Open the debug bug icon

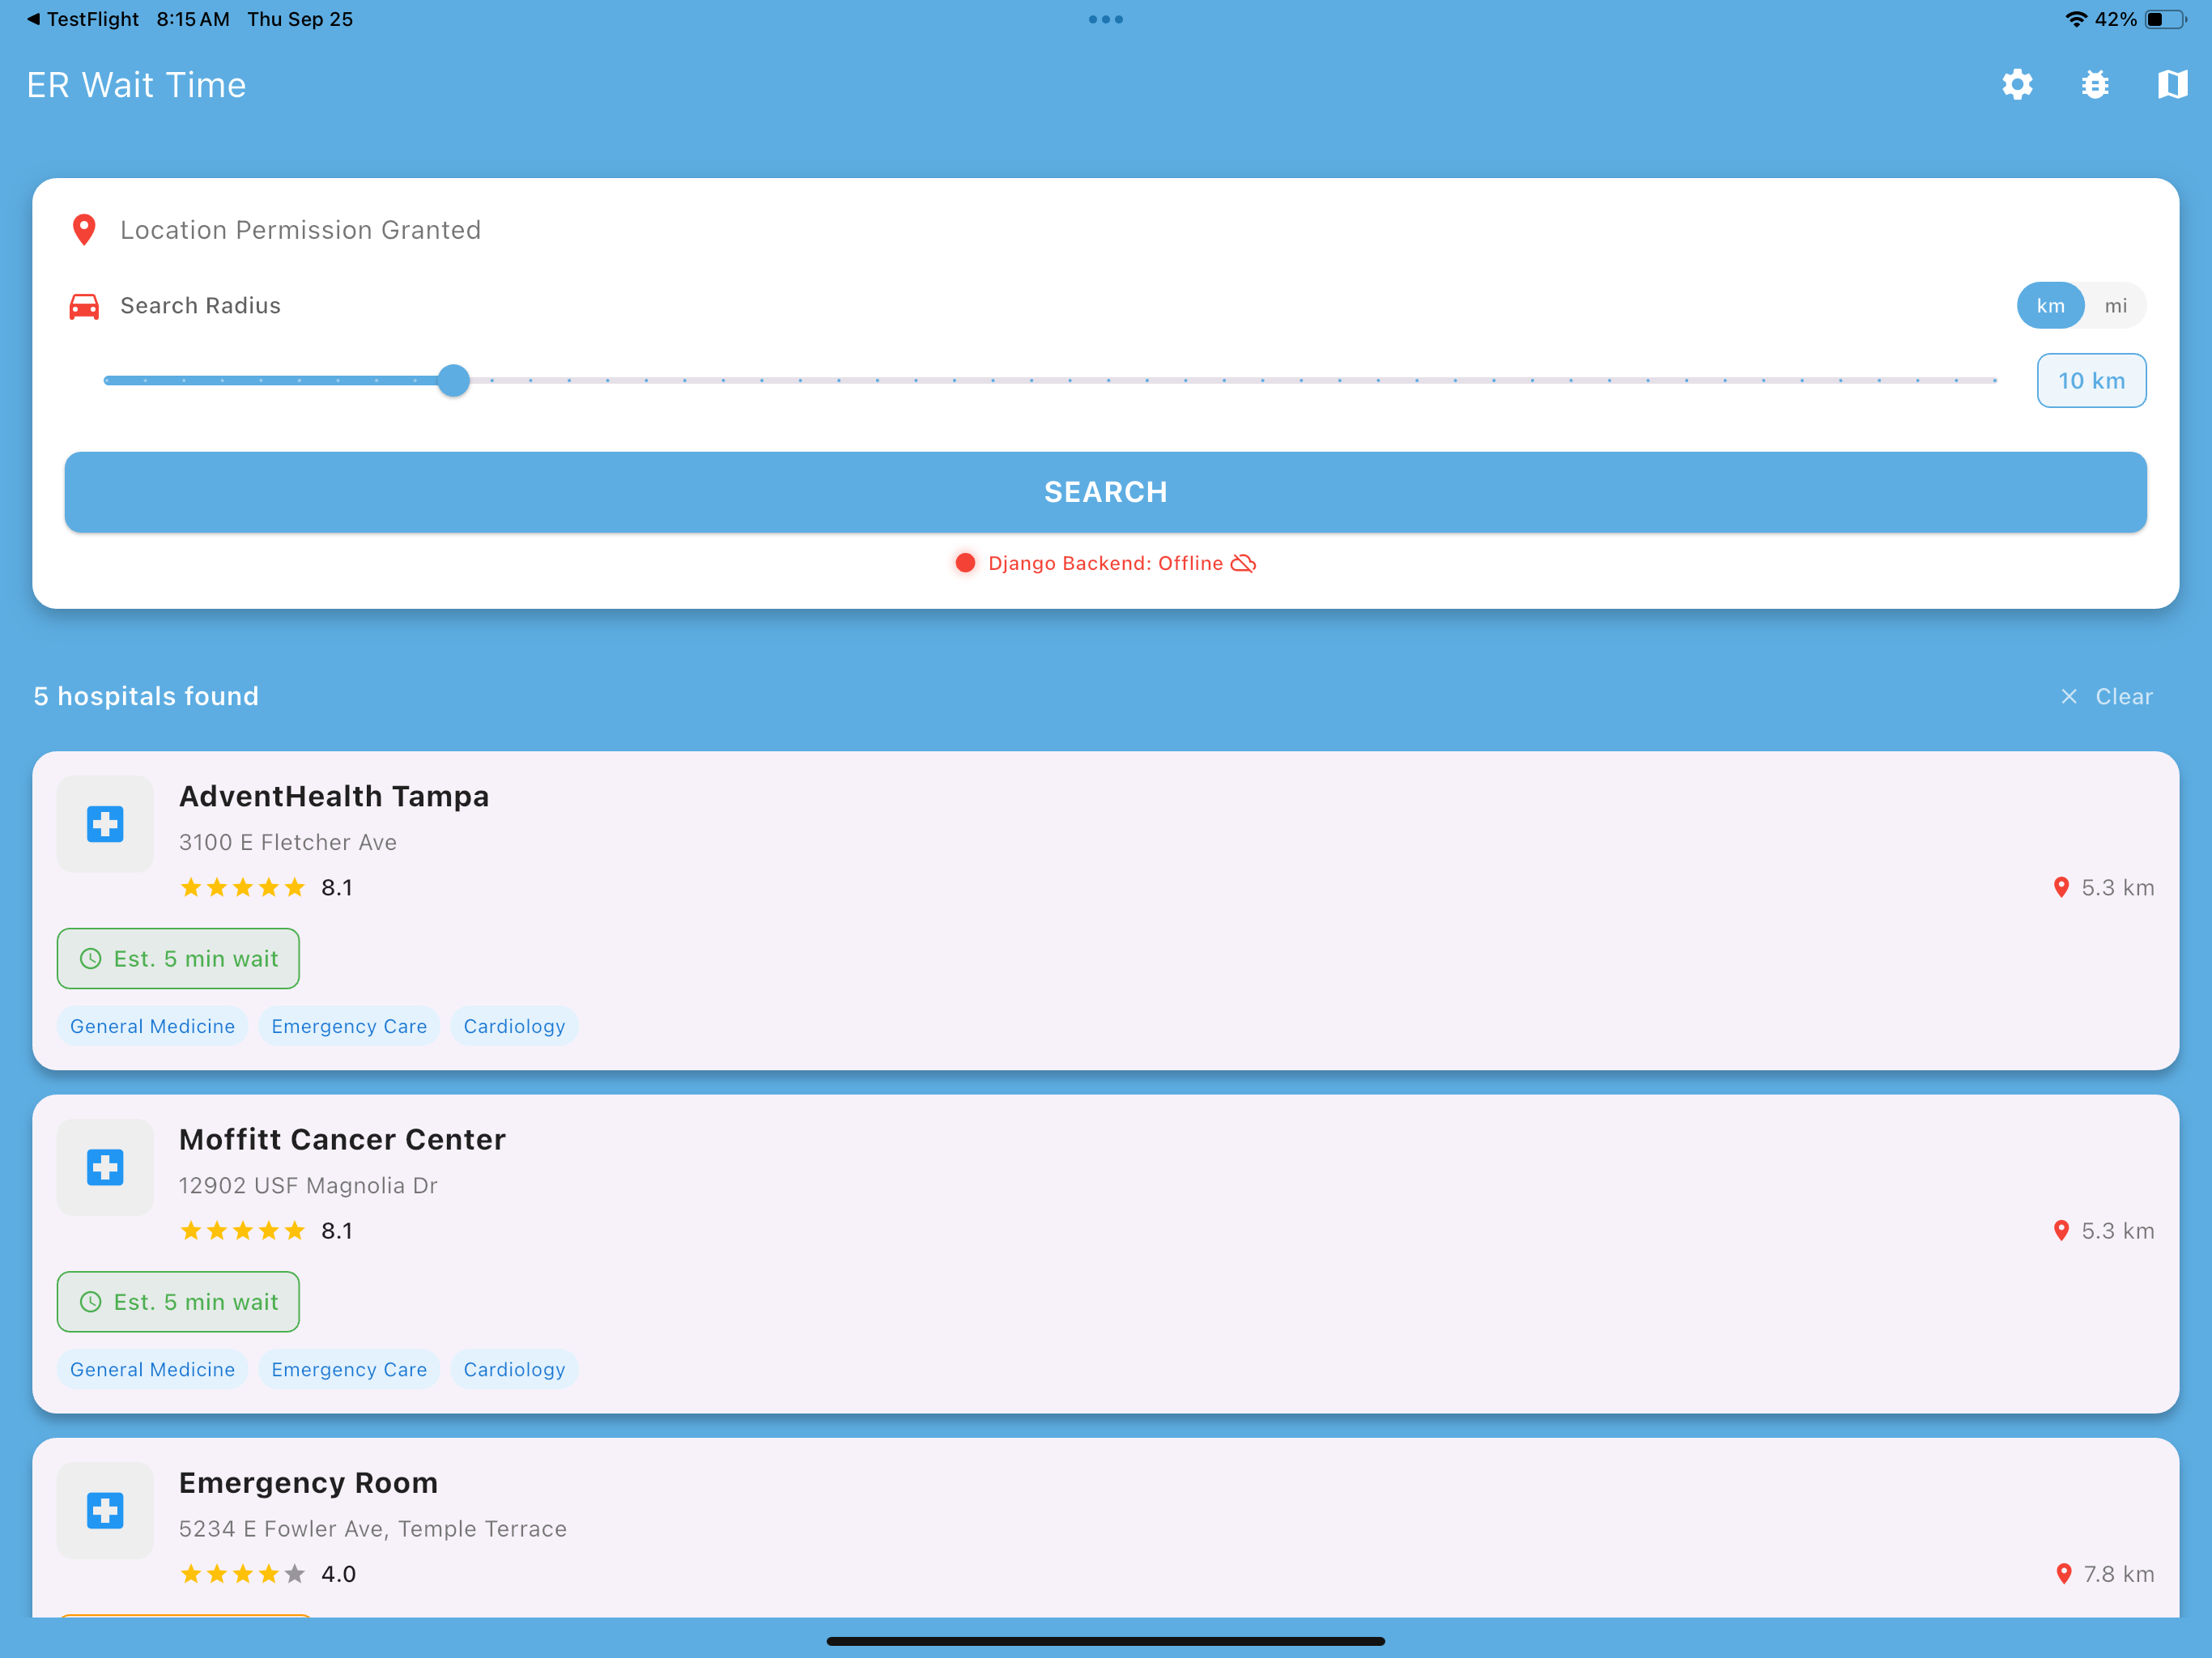(2095, 85)
